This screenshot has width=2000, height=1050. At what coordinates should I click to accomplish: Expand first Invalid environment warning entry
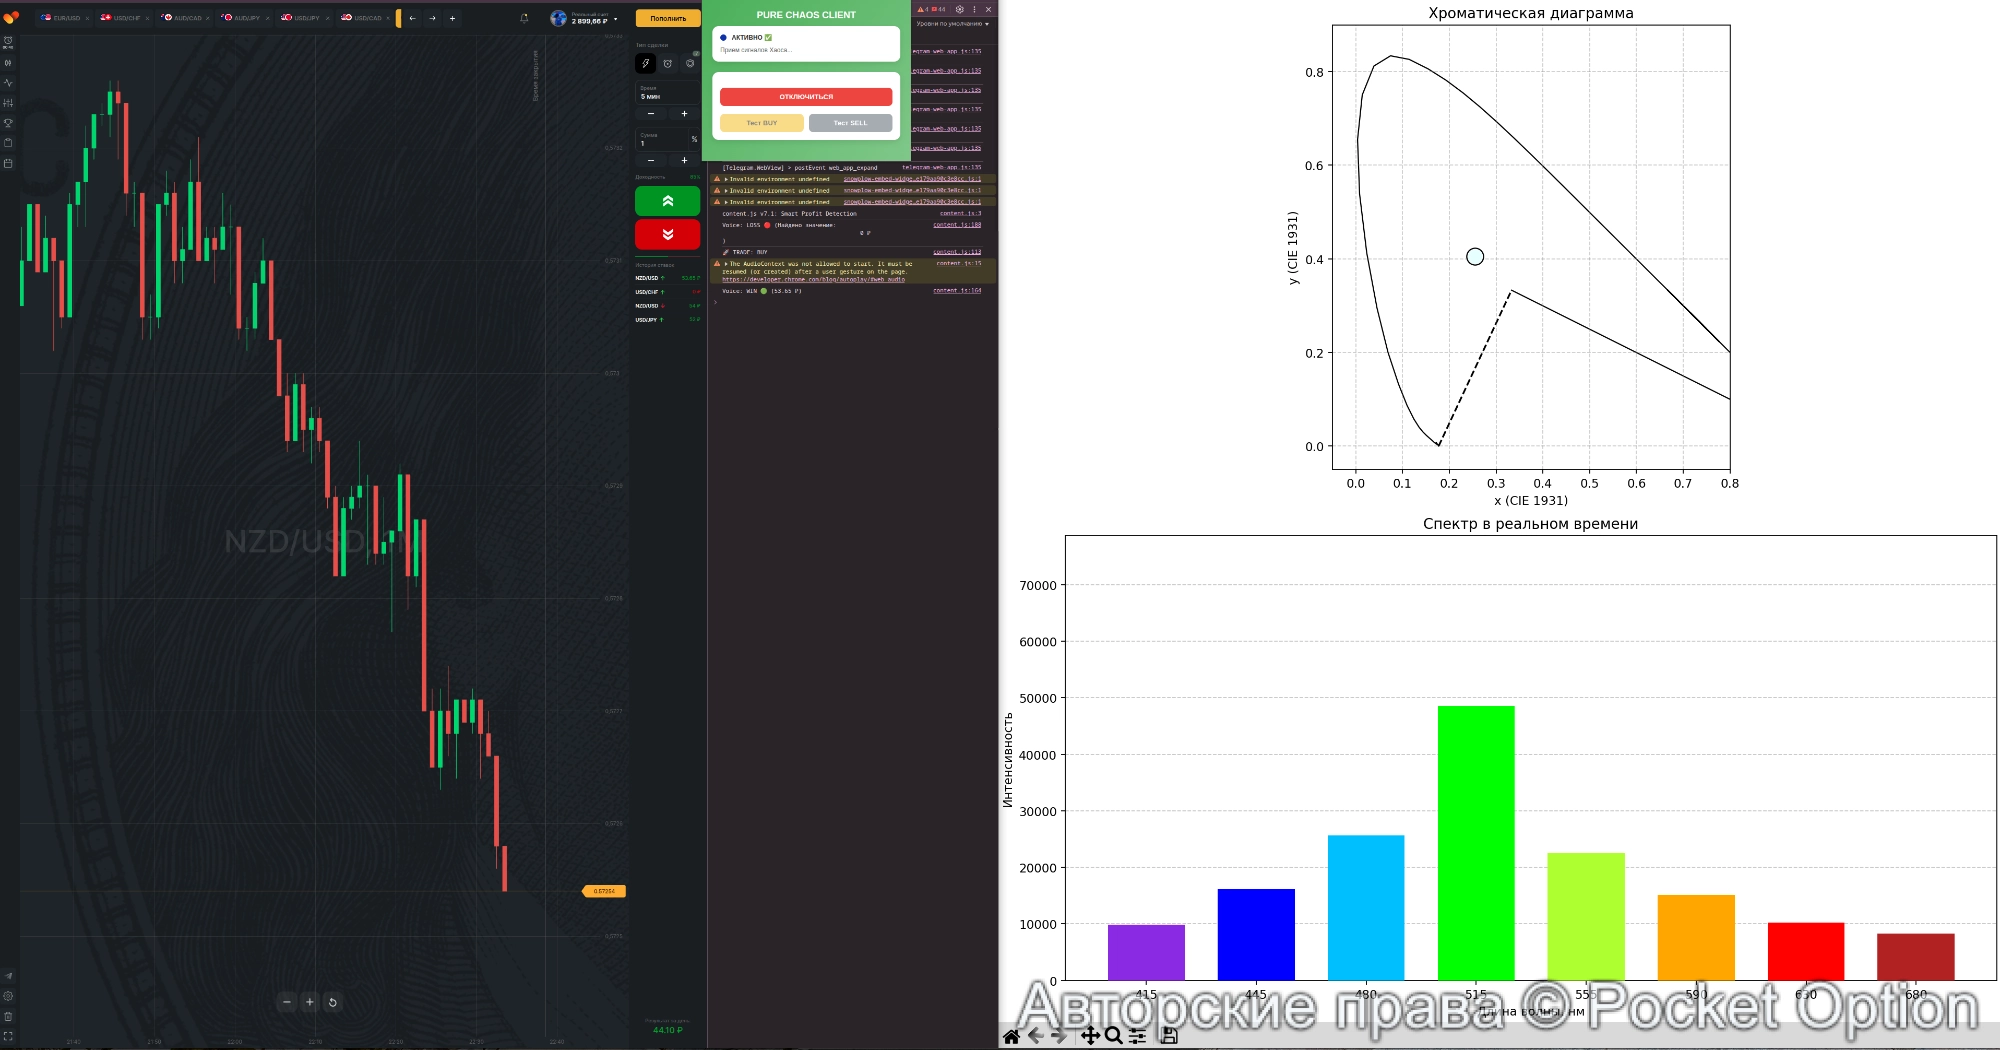click(726, 179)
